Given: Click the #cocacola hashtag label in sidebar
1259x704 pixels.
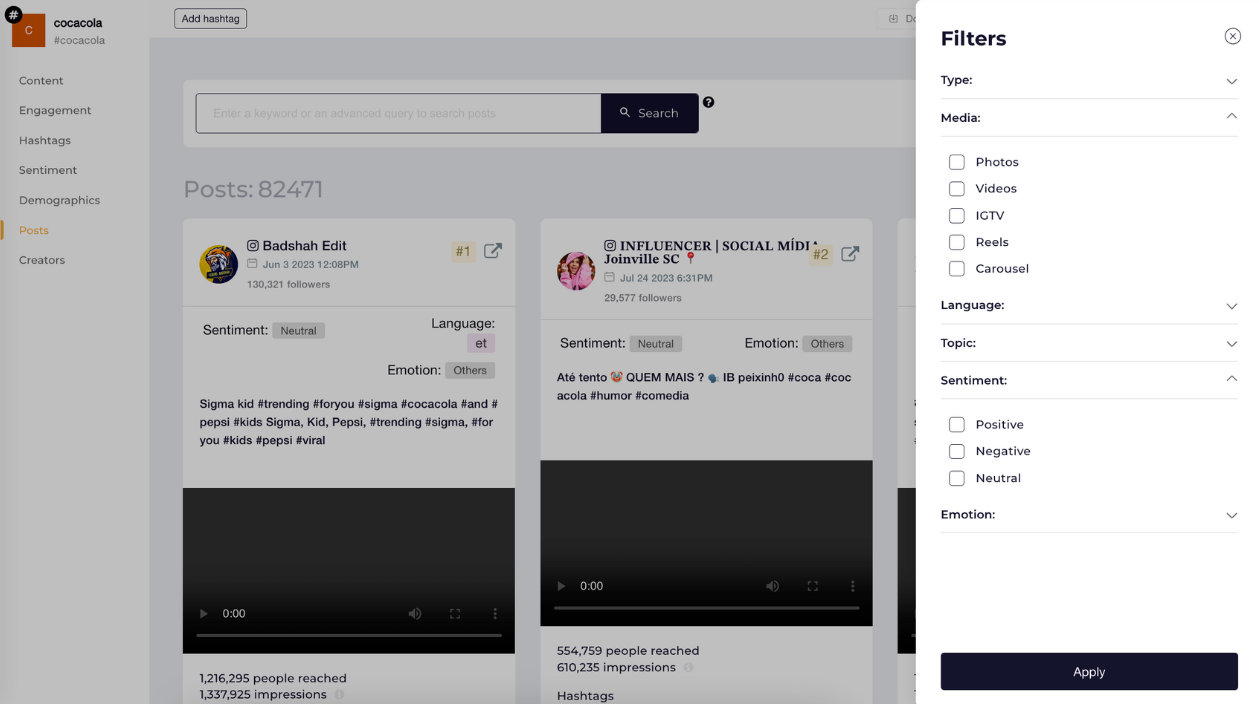Looking at the screenshot, I should (79, 41).
